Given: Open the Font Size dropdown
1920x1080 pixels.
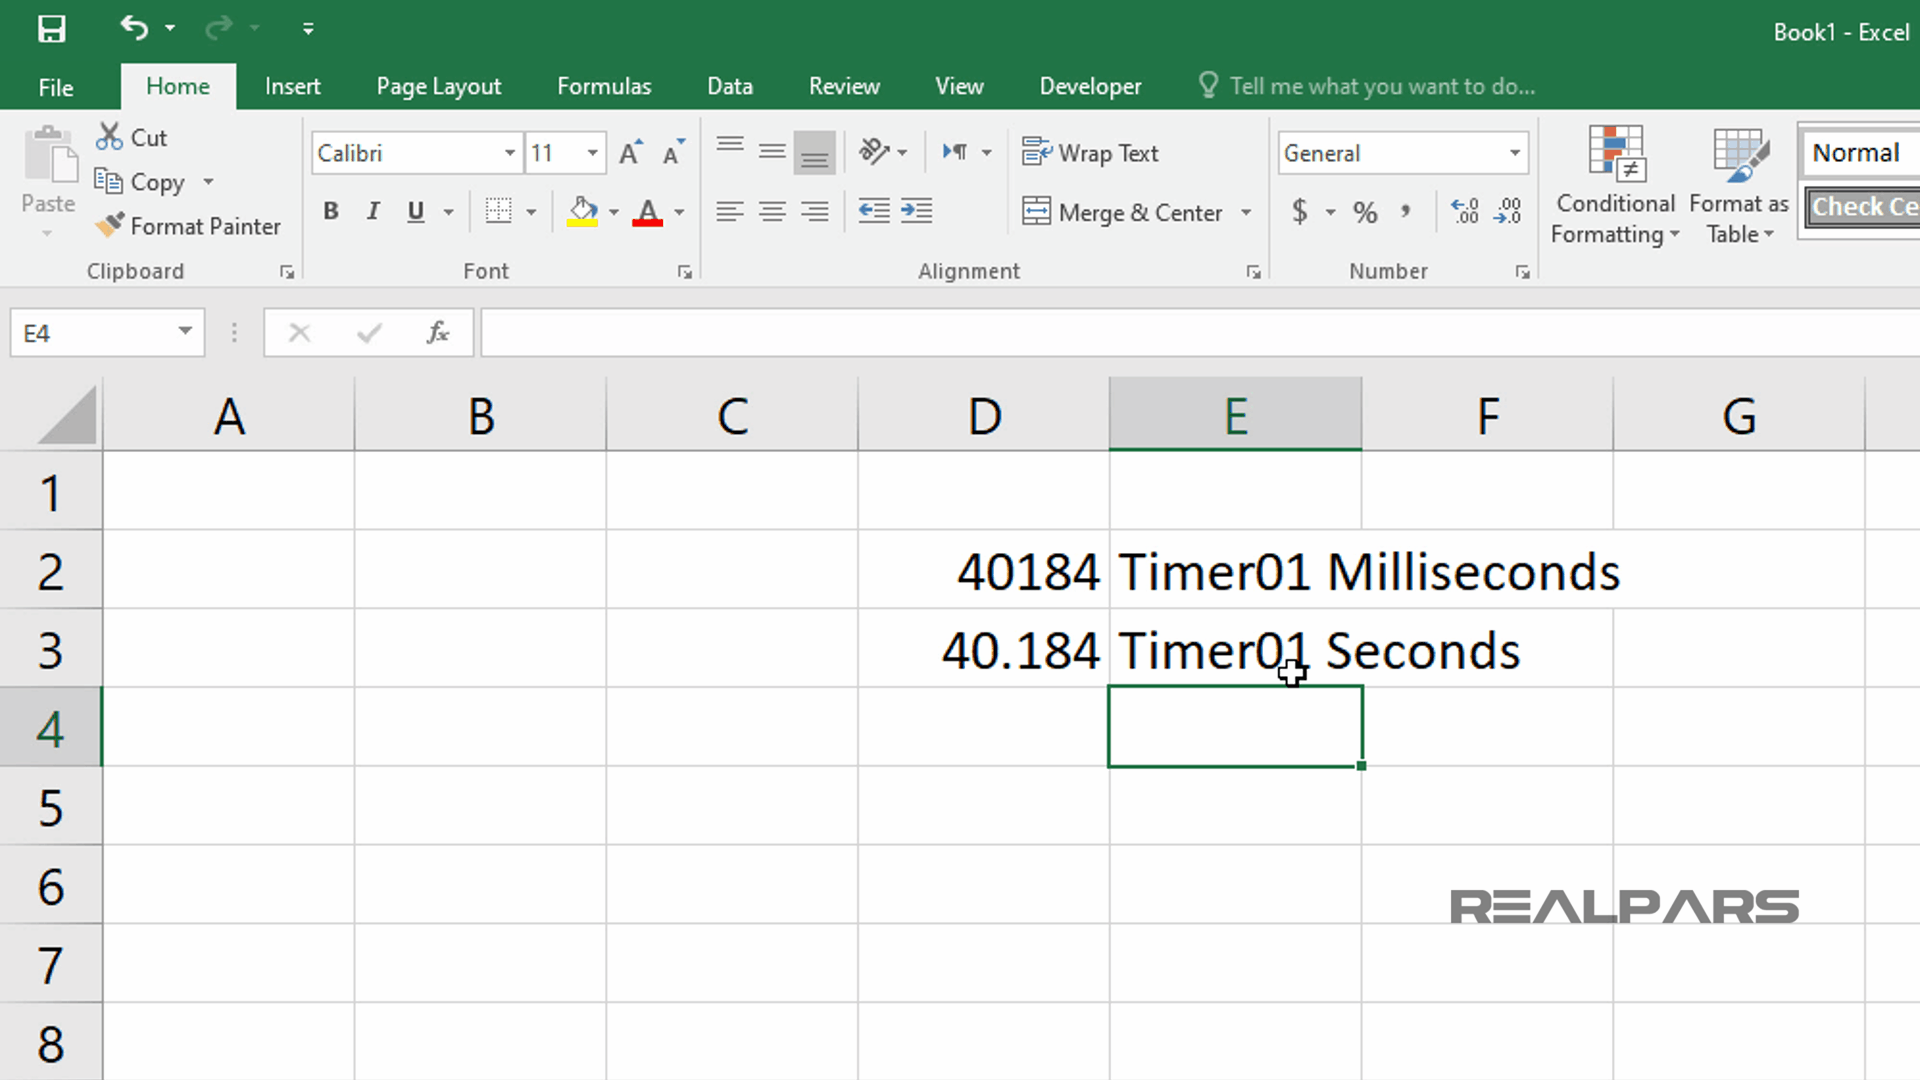Looking at the screenshot, I should (592, 152).
